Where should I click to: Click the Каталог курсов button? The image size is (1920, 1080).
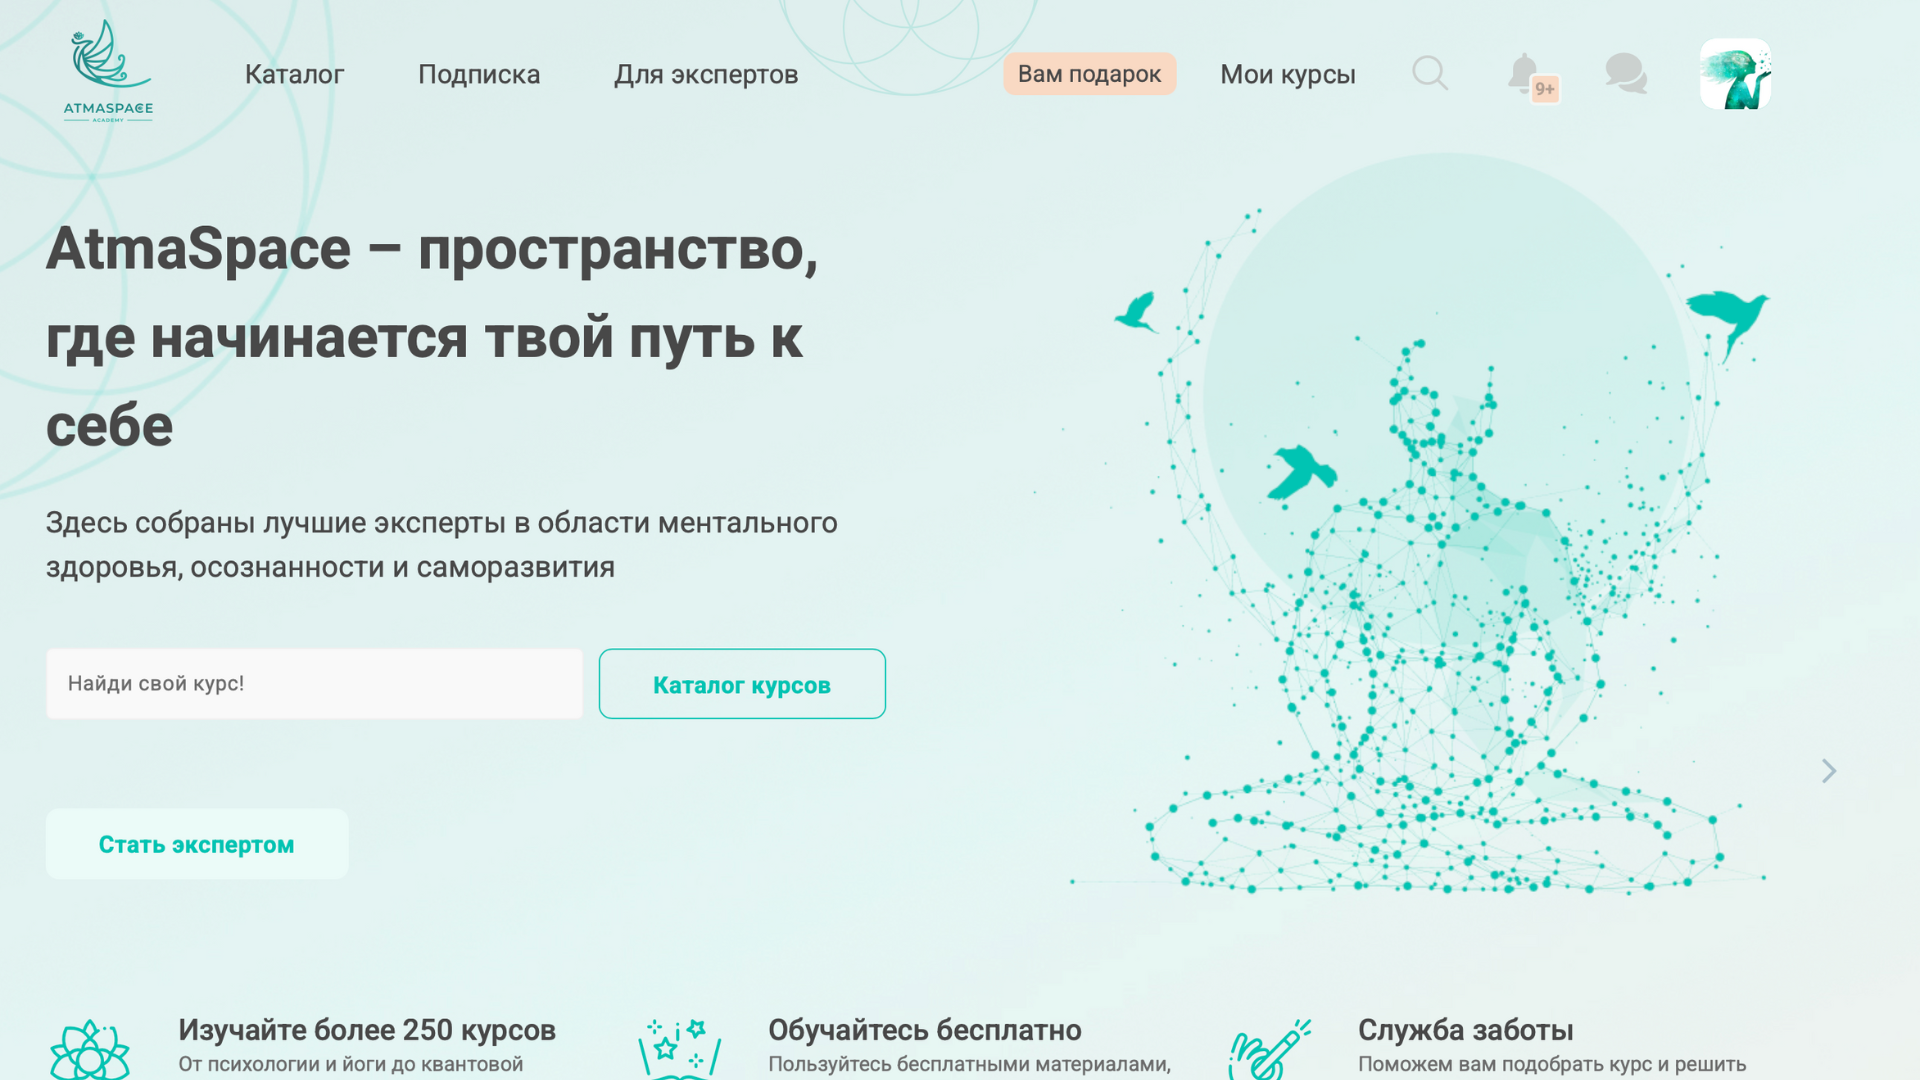[x=742, y=684]
